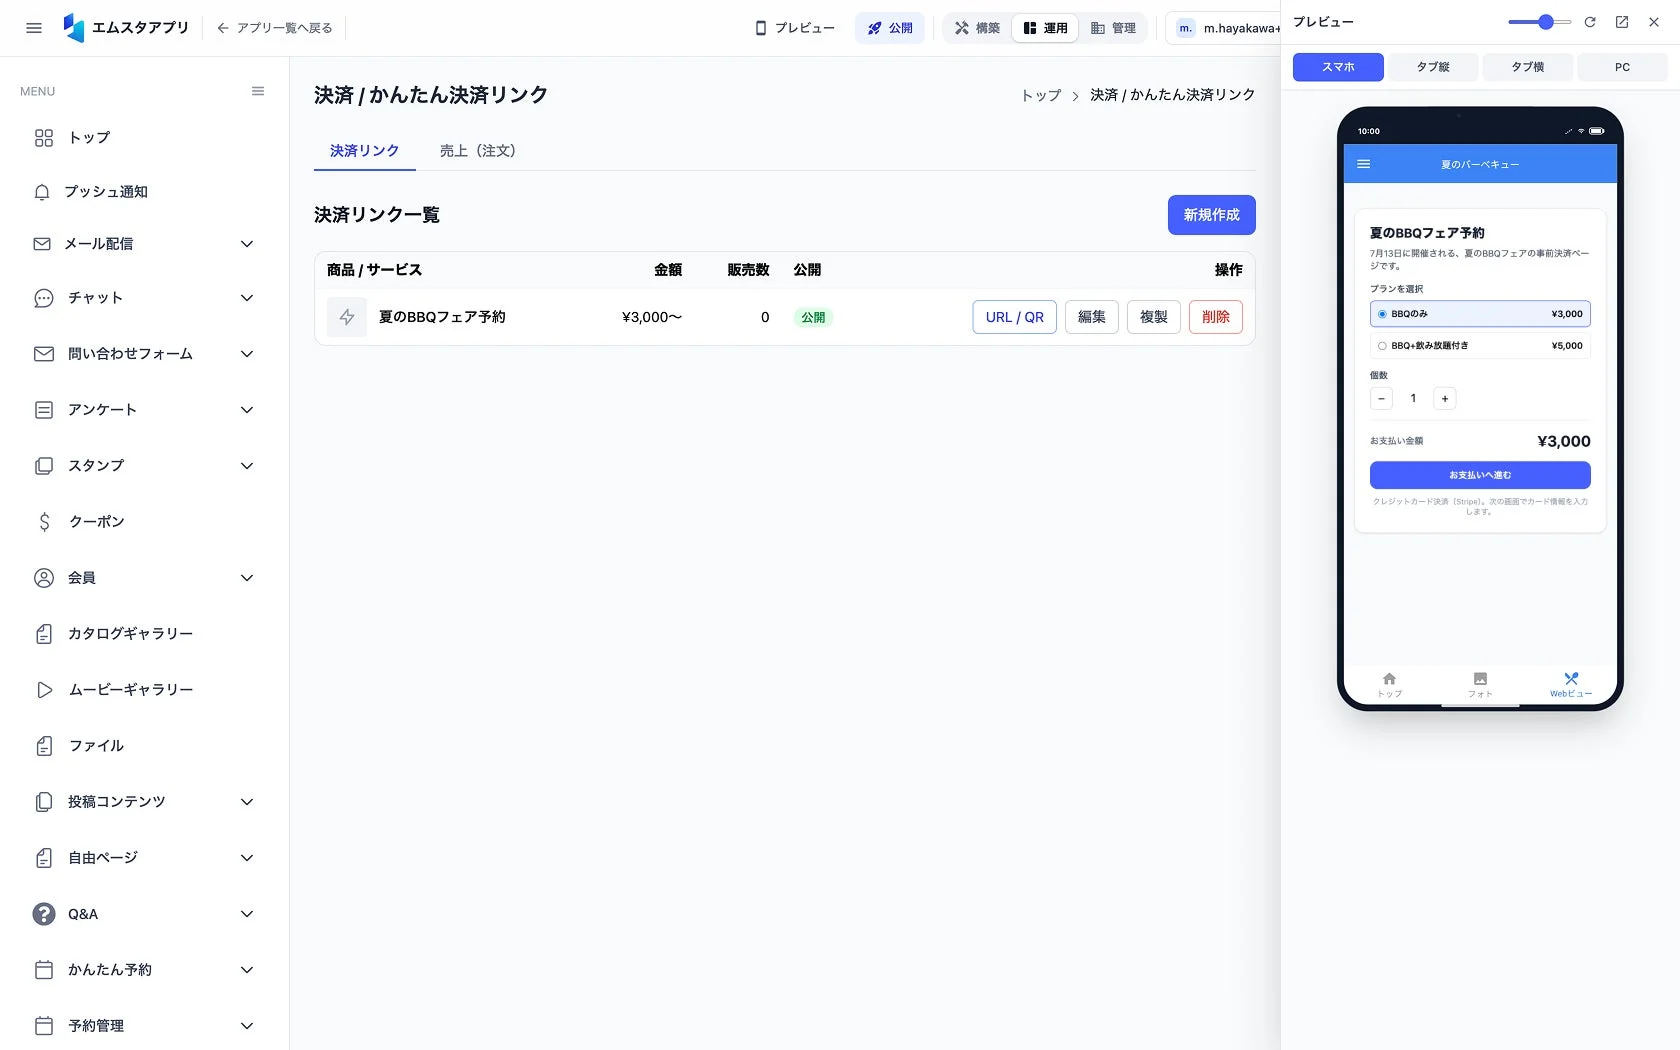Click the 公開 rocket button in header
Image resolution: width=1680 pixels, height=1050 pixels.
pyautogui.click(x=890, y=28)
